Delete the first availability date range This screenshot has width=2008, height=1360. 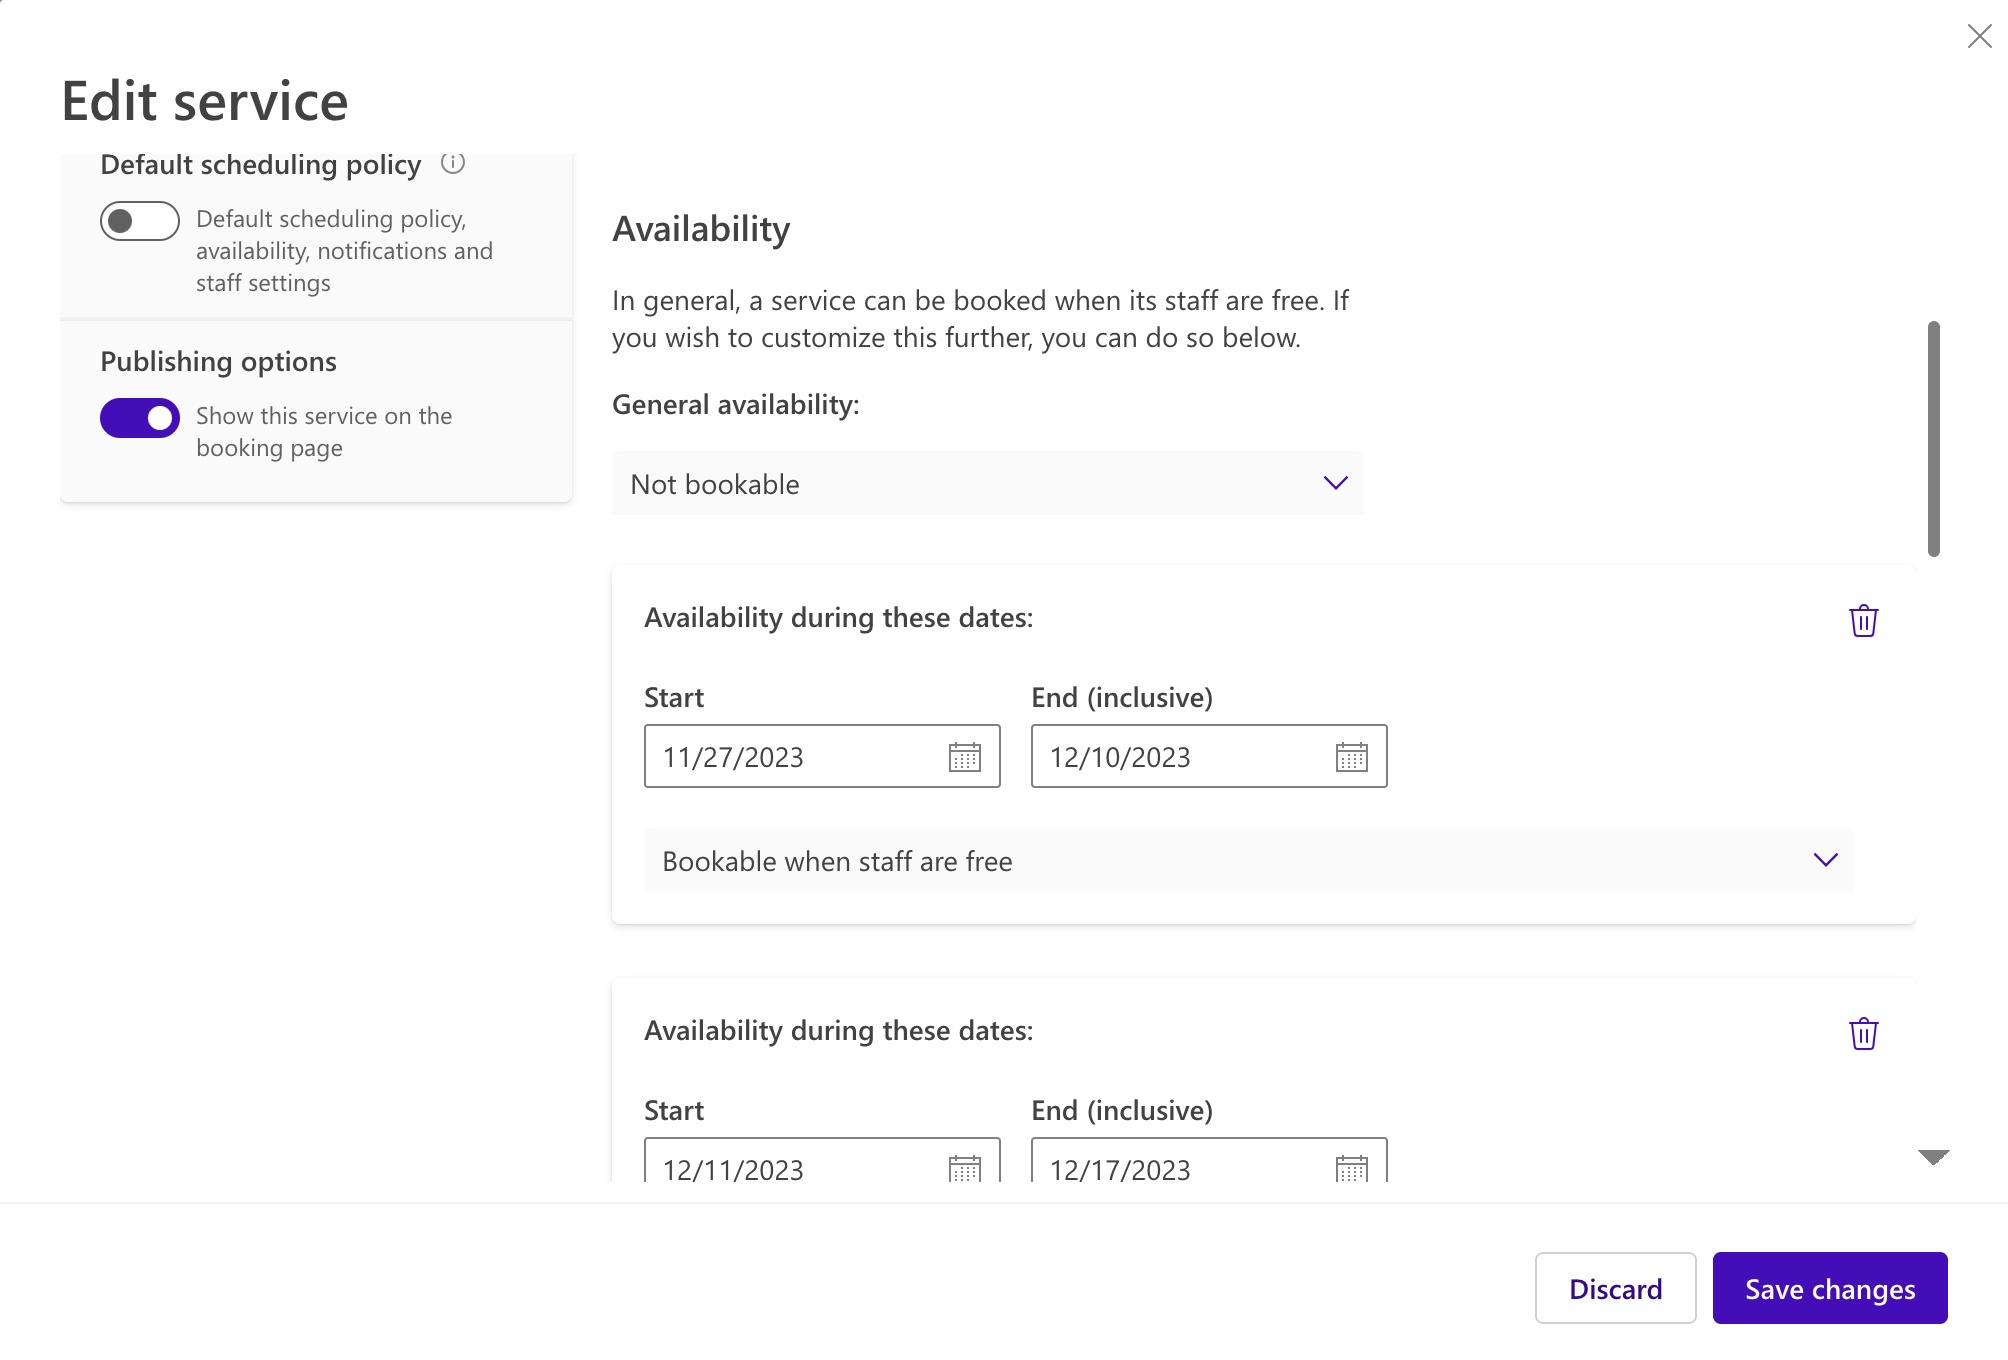pyautogui.click(x=1863, y=620)
